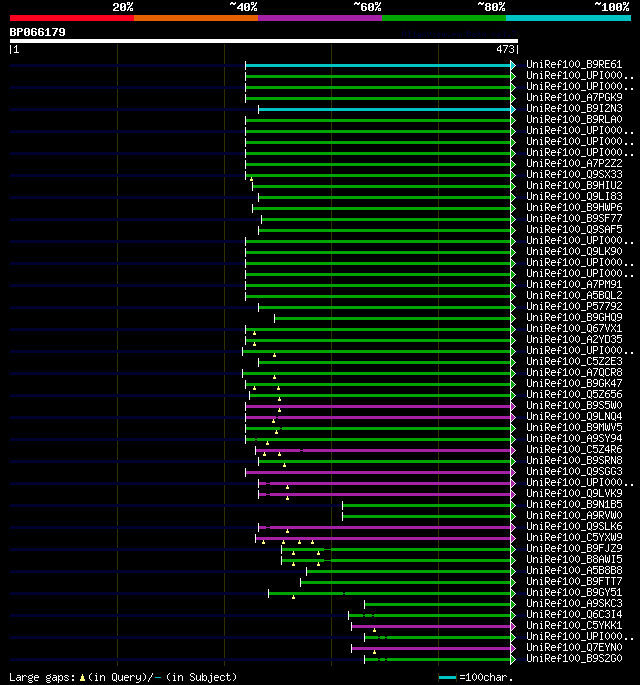Select the UniRef100_B9S5W0 label

[574, 405]
